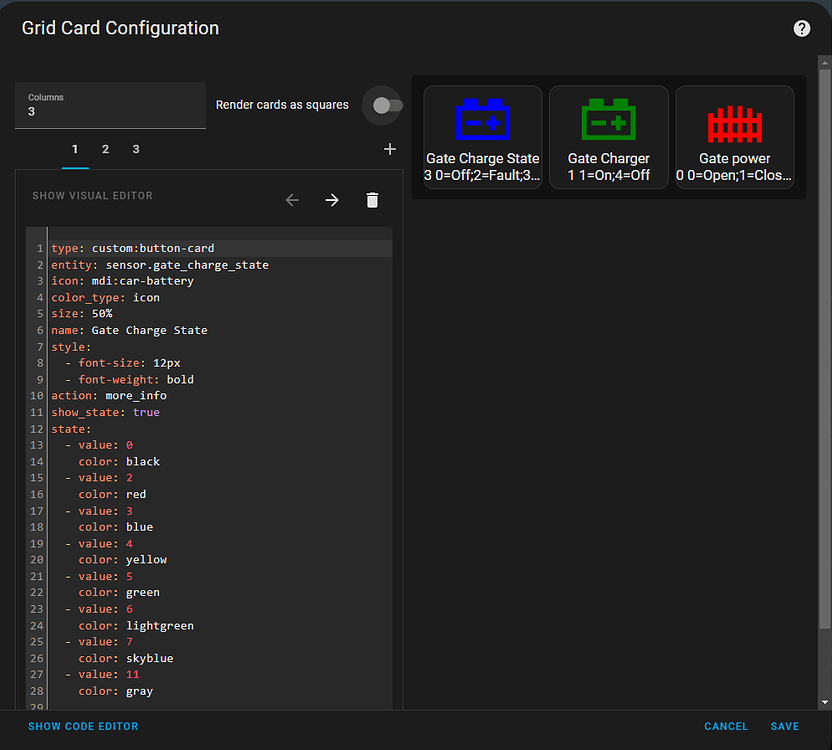Click the red gate icon on Gate power card
The height and width of the screenshot is (750, 832).
(x=734, y=122)
